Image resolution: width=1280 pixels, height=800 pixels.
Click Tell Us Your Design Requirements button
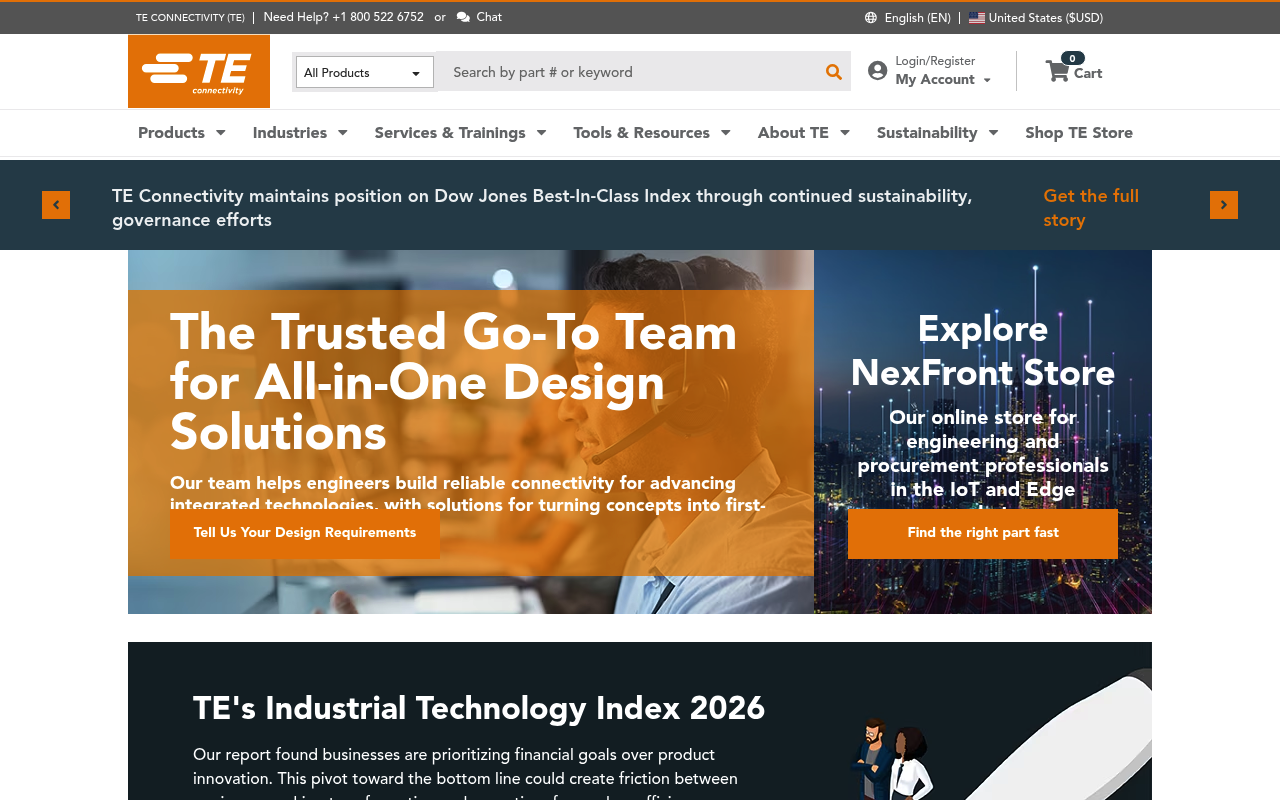[x=305, y=533]
